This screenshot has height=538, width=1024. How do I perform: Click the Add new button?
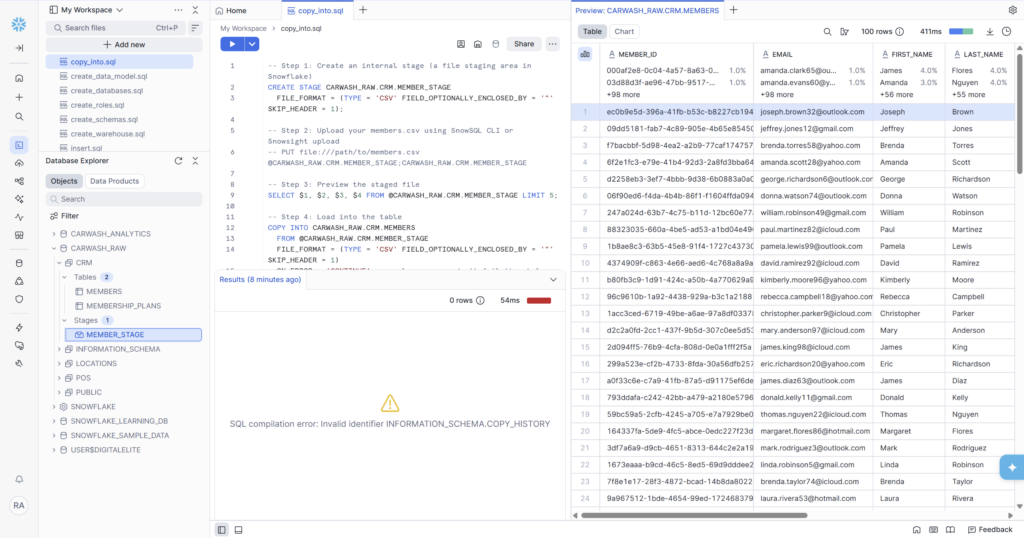tap(124, 45)
